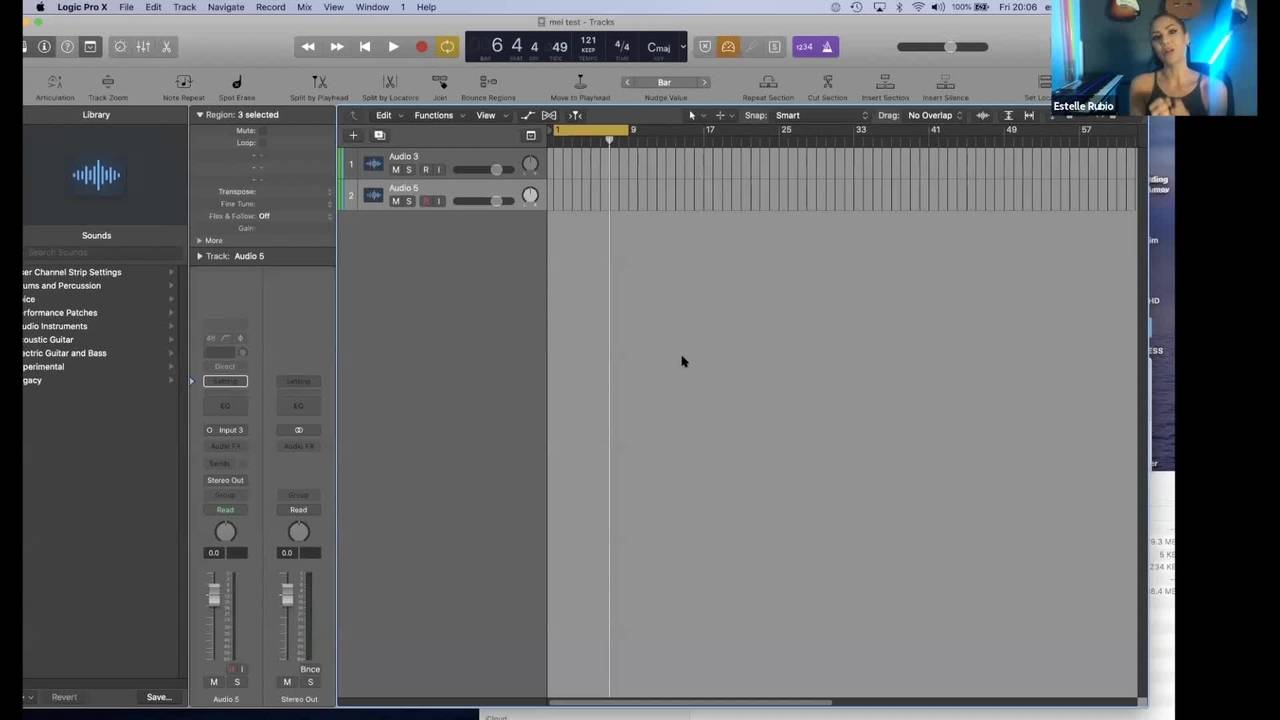Screen dimensions: 1280x720
Task: Open the Drag No Overlap dropdown
Action: (x=935, y=115)
